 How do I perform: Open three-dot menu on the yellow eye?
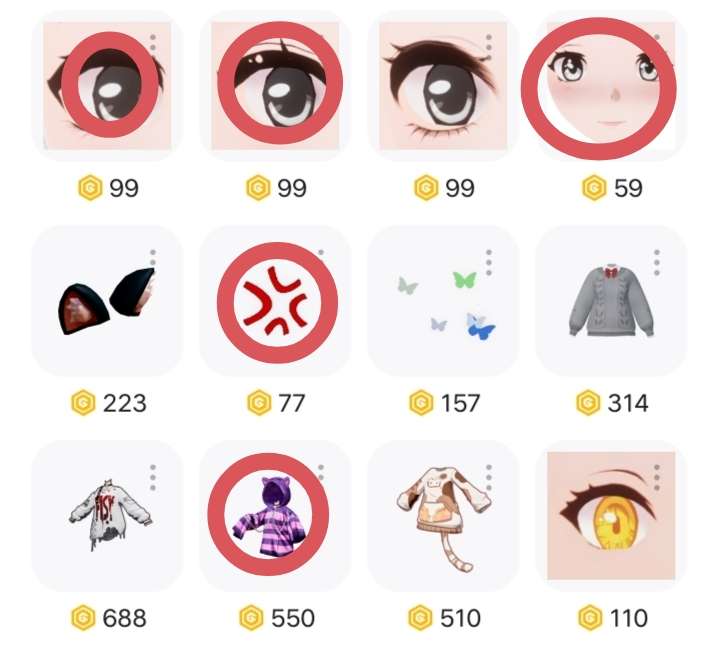pos(657,478)
